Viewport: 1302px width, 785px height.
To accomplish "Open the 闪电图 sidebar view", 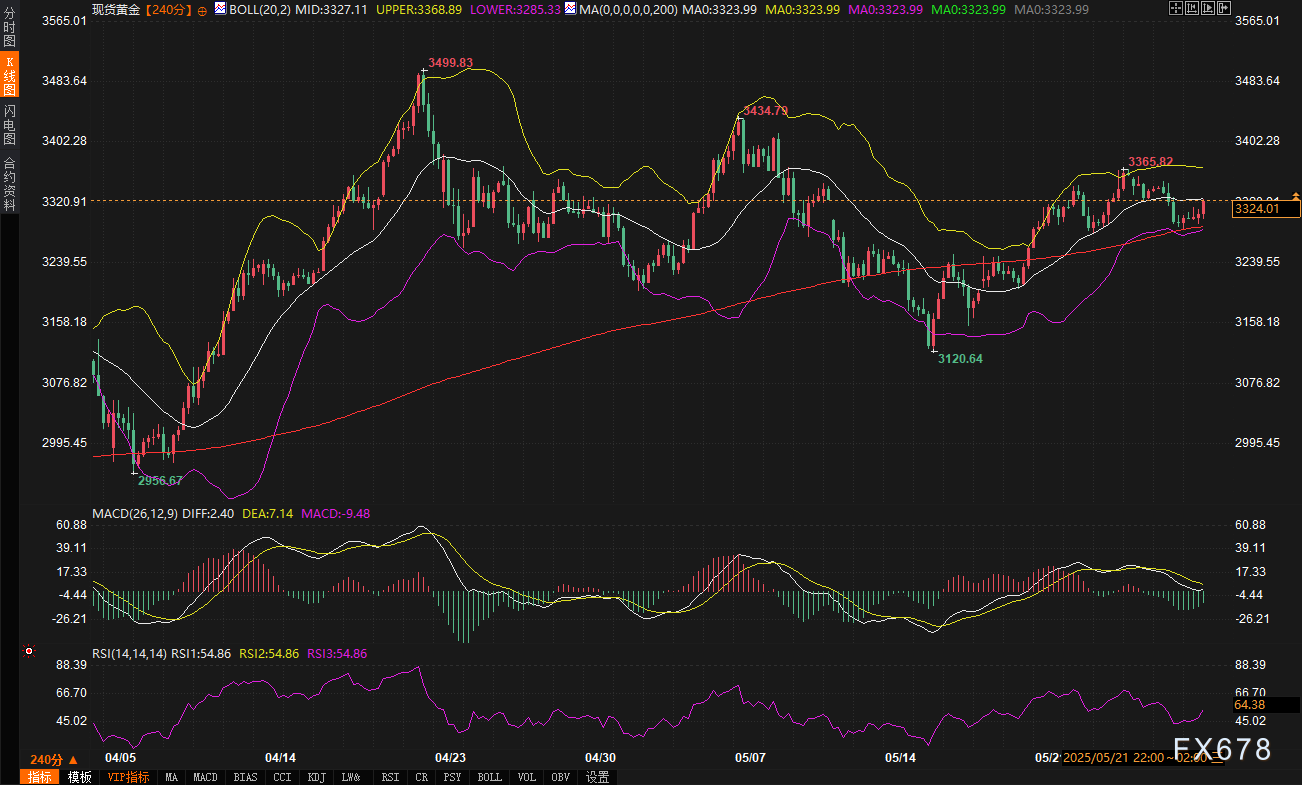I will coord(9,124).
